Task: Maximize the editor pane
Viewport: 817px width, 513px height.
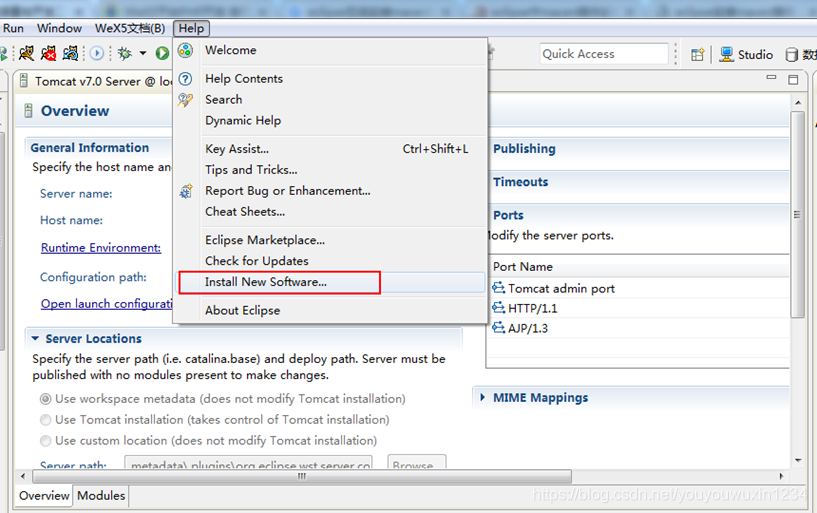Action: (793, 80)
